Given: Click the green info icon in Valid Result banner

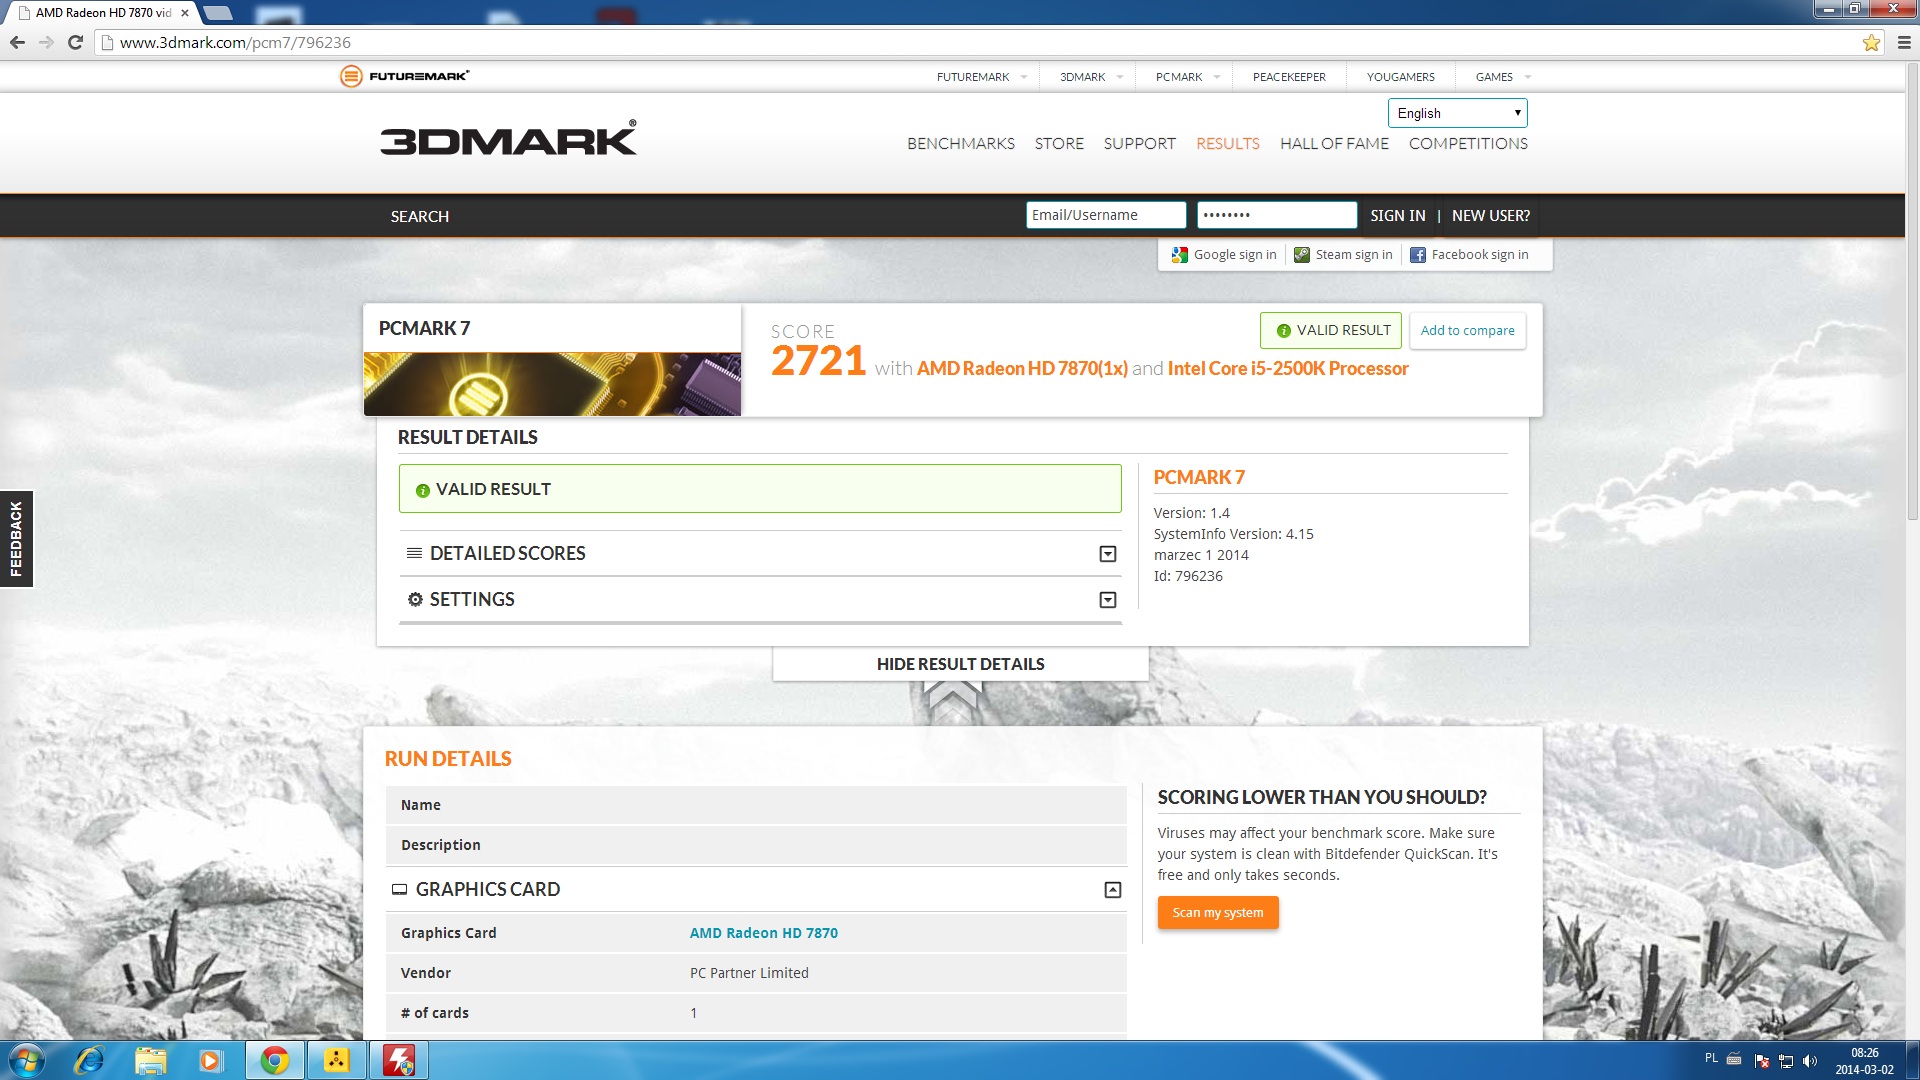Looking at the screenshot, I should [x=422, y=490].
